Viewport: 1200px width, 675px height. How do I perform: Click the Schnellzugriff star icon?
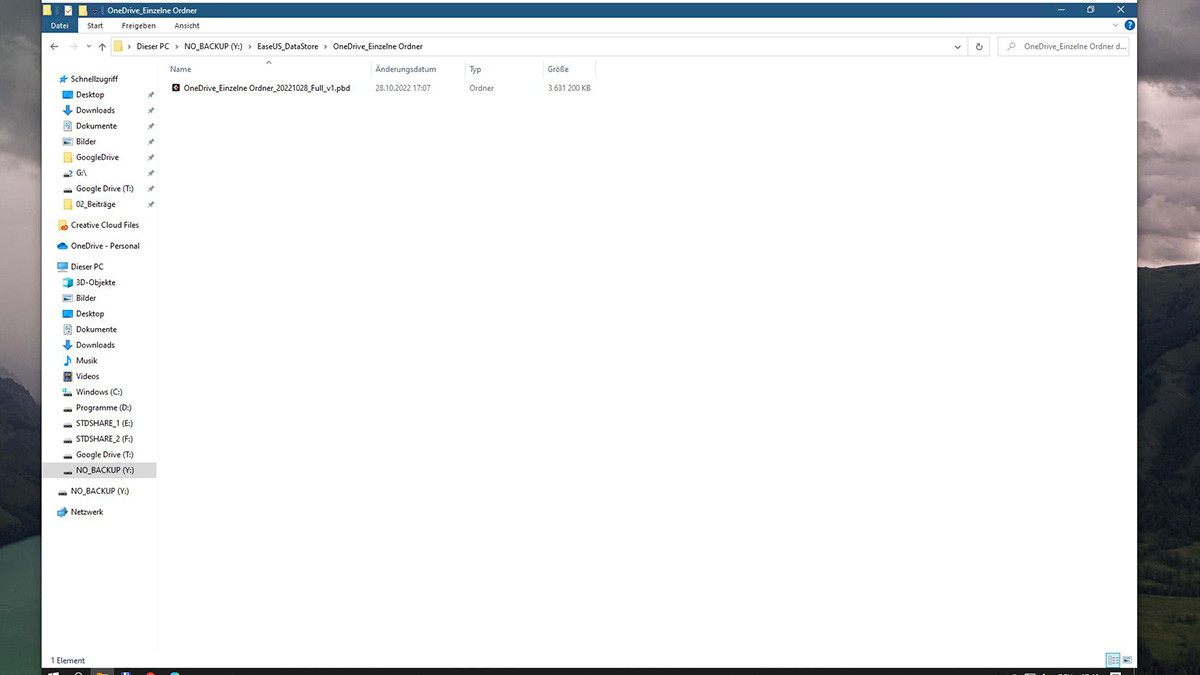pyautogui.click(x=63, y=79)
